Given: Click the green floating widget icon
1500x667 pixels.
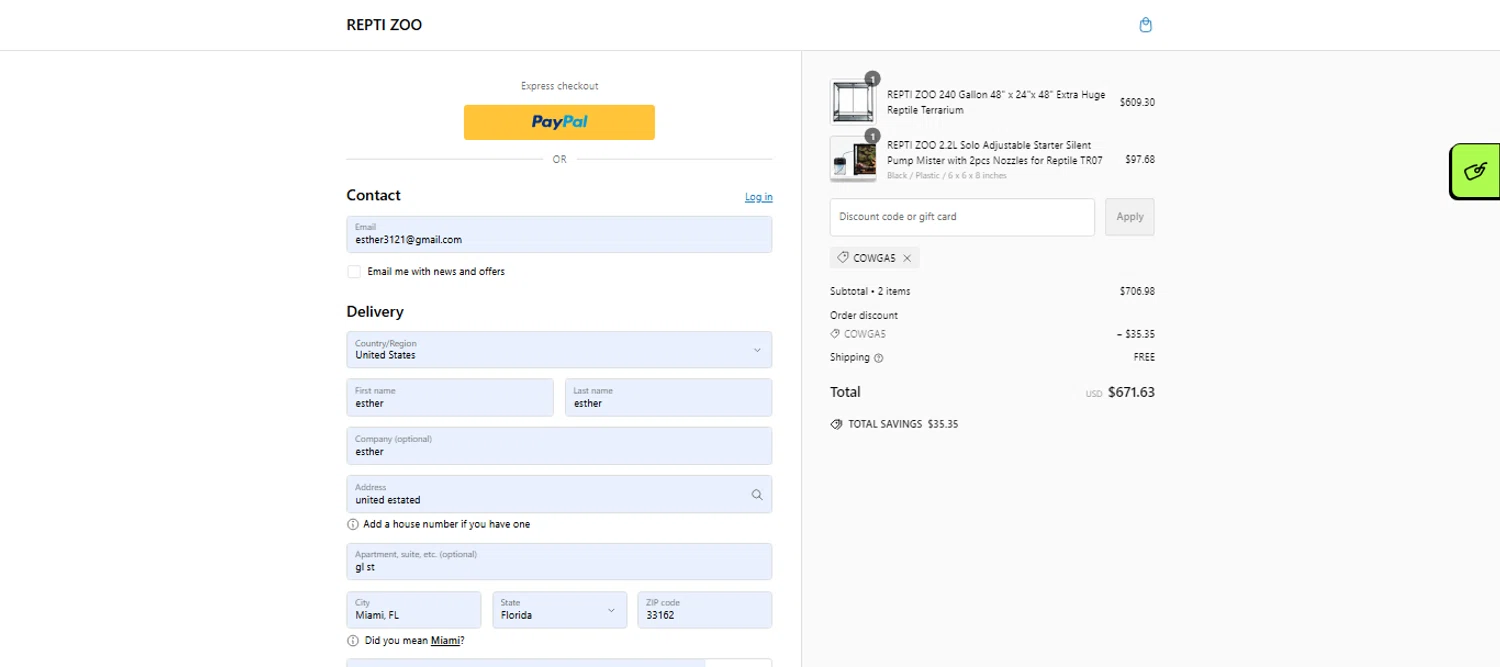Looking at the screenshot, I should (1475, 171).
